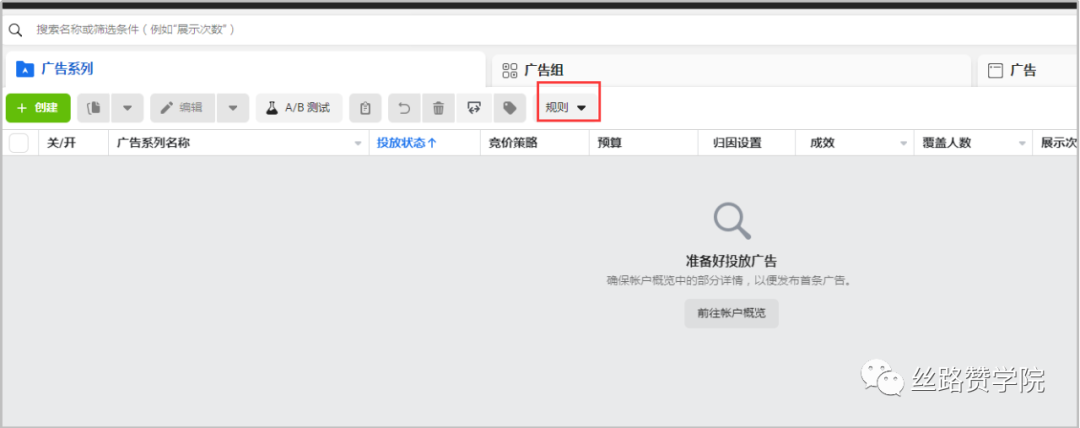Open the A/B 测试 button

[299, 108]
